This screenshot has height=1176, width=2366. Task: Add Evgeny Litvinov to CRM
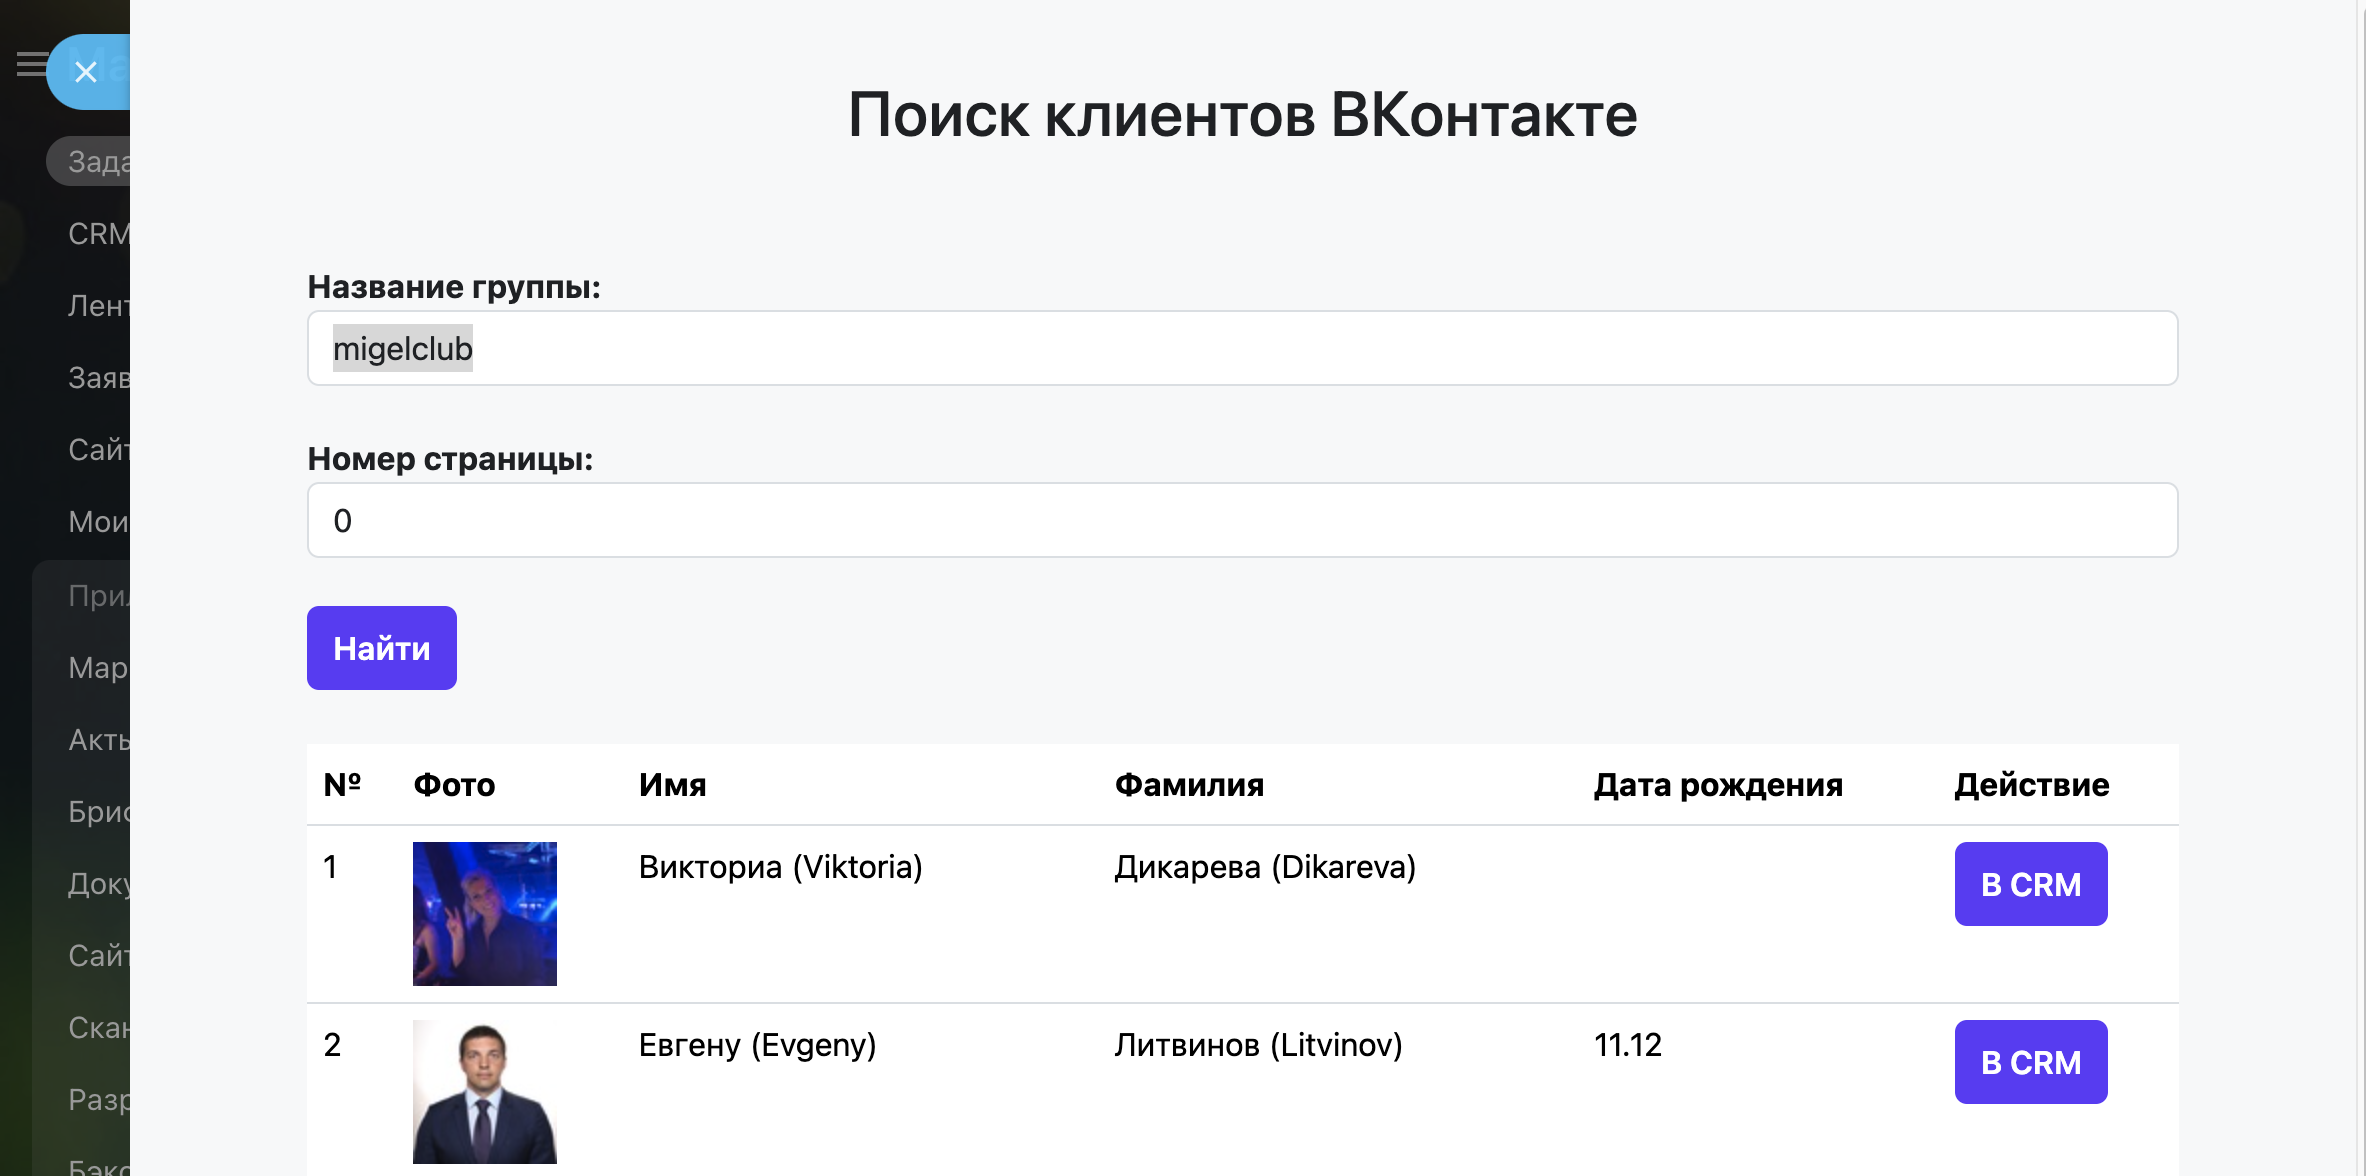2030,1062
